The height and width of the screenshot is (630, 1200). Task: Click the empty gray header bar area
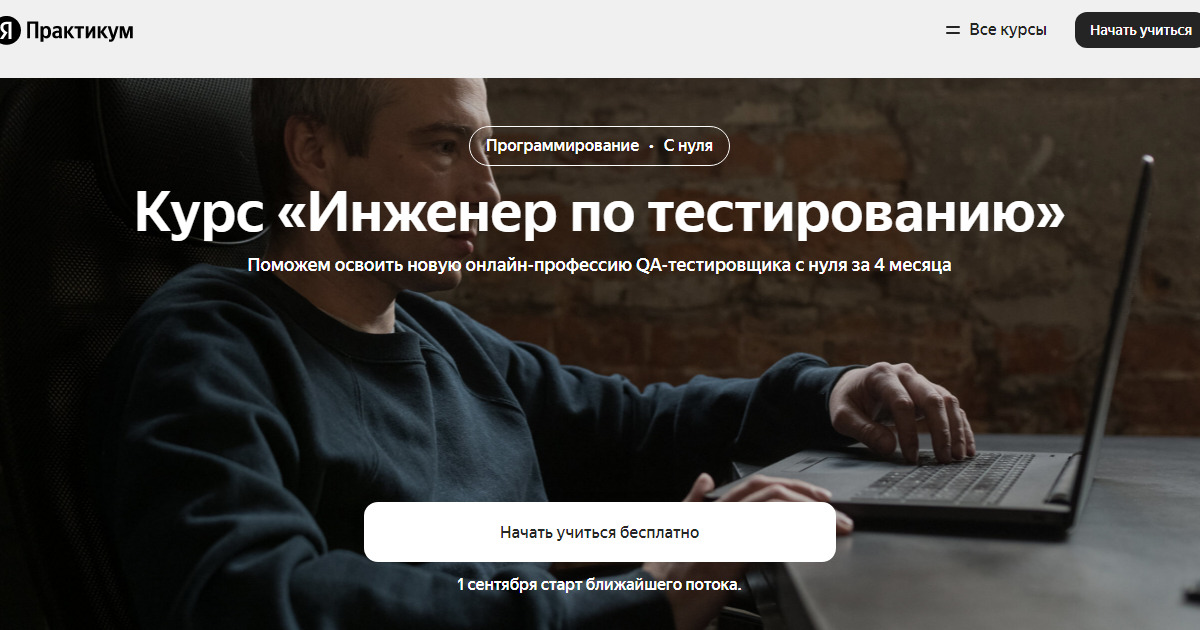pyautogui.click(x=540, y=38)
